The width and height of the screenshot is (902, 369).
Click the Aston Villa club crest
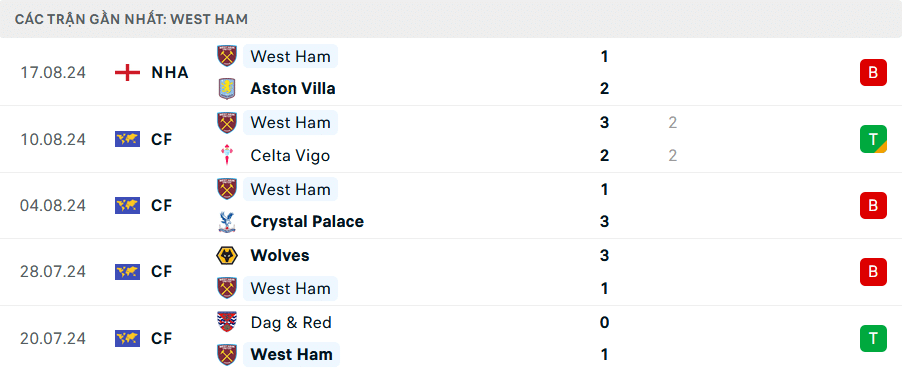tap(227, 89)
